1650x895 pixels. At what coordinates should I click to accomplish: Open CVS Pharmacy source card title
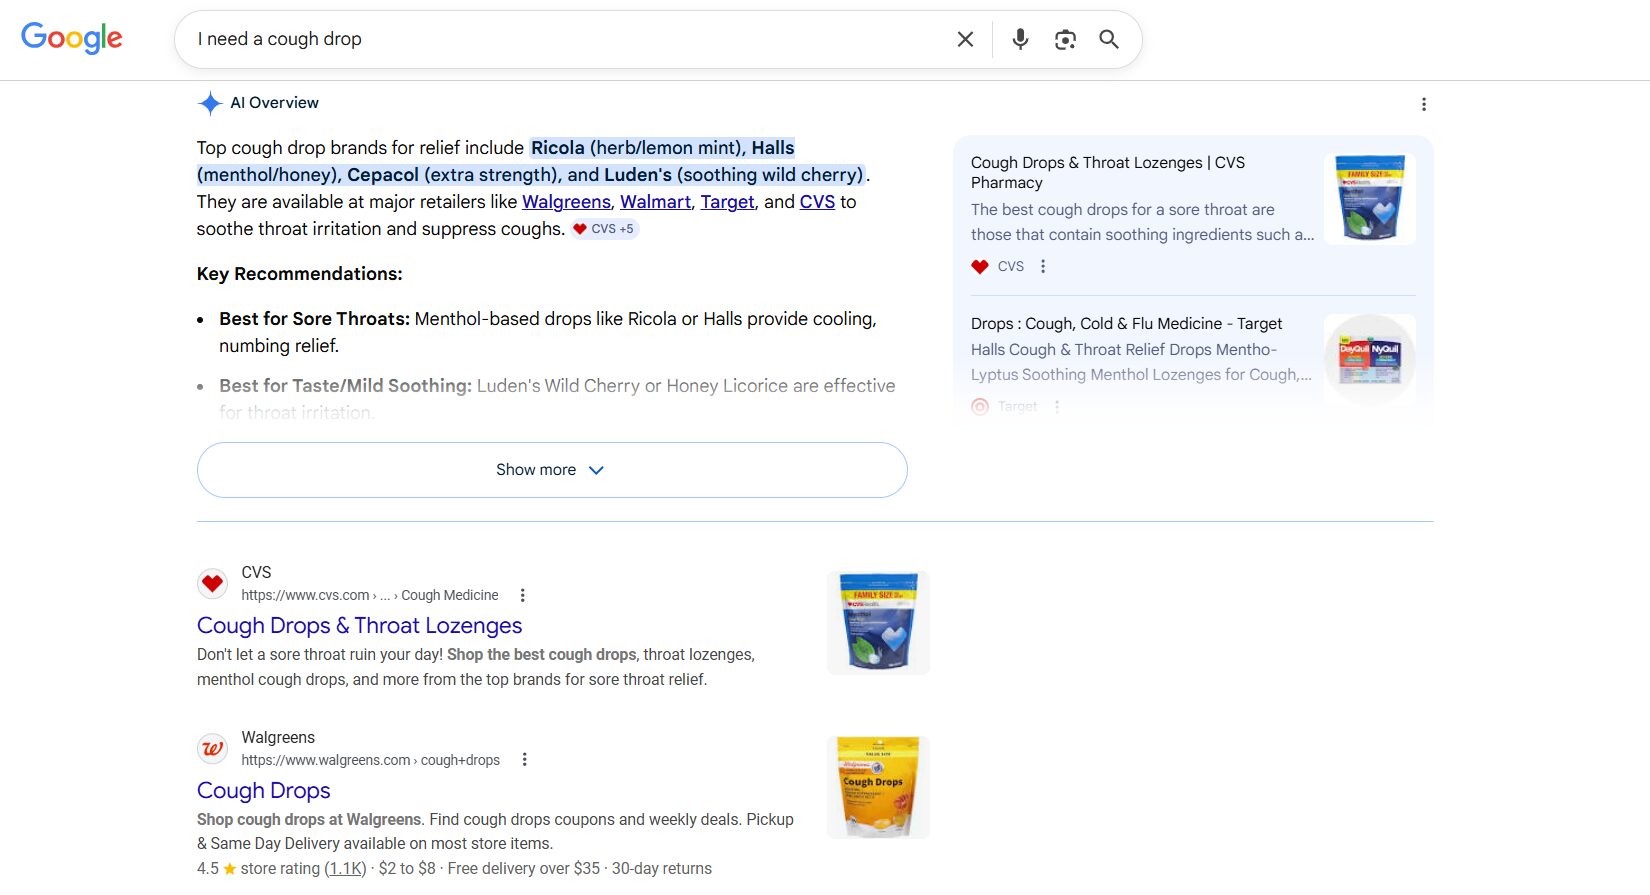(1108, 172)
